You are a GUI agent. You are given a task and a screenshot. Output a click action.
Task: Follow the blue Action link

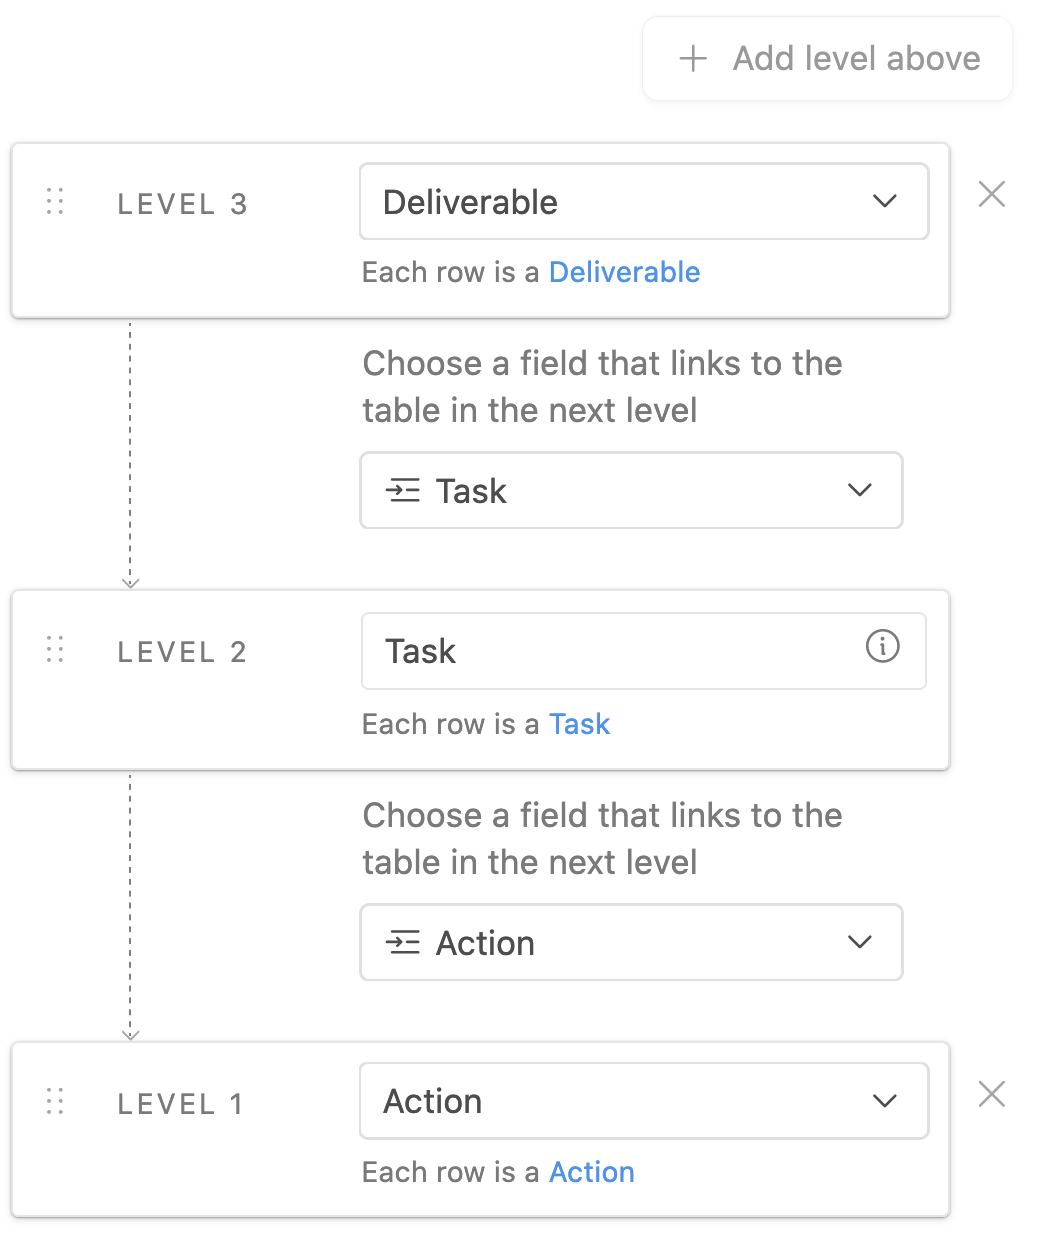(592, 1172)
